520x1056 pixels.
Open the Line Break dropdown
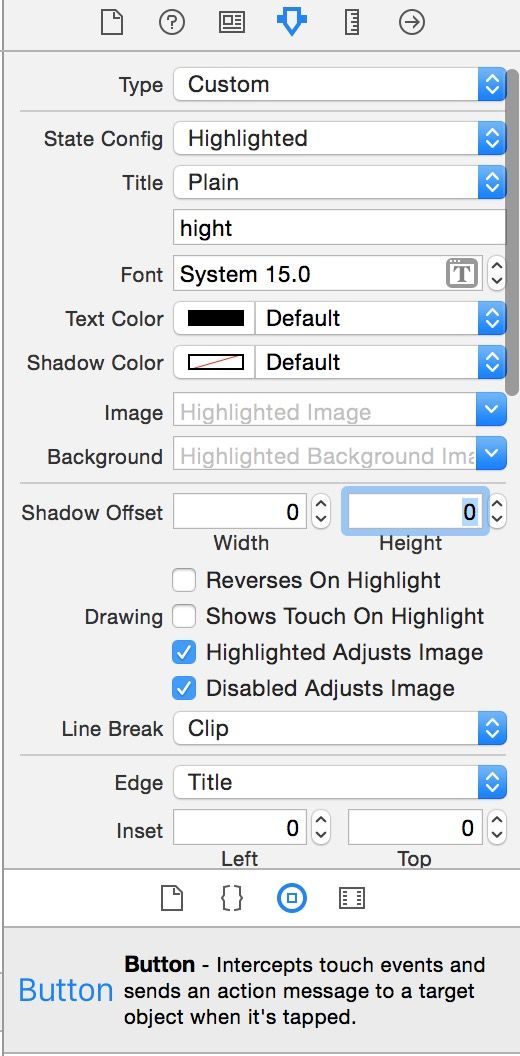pos(339,729)
